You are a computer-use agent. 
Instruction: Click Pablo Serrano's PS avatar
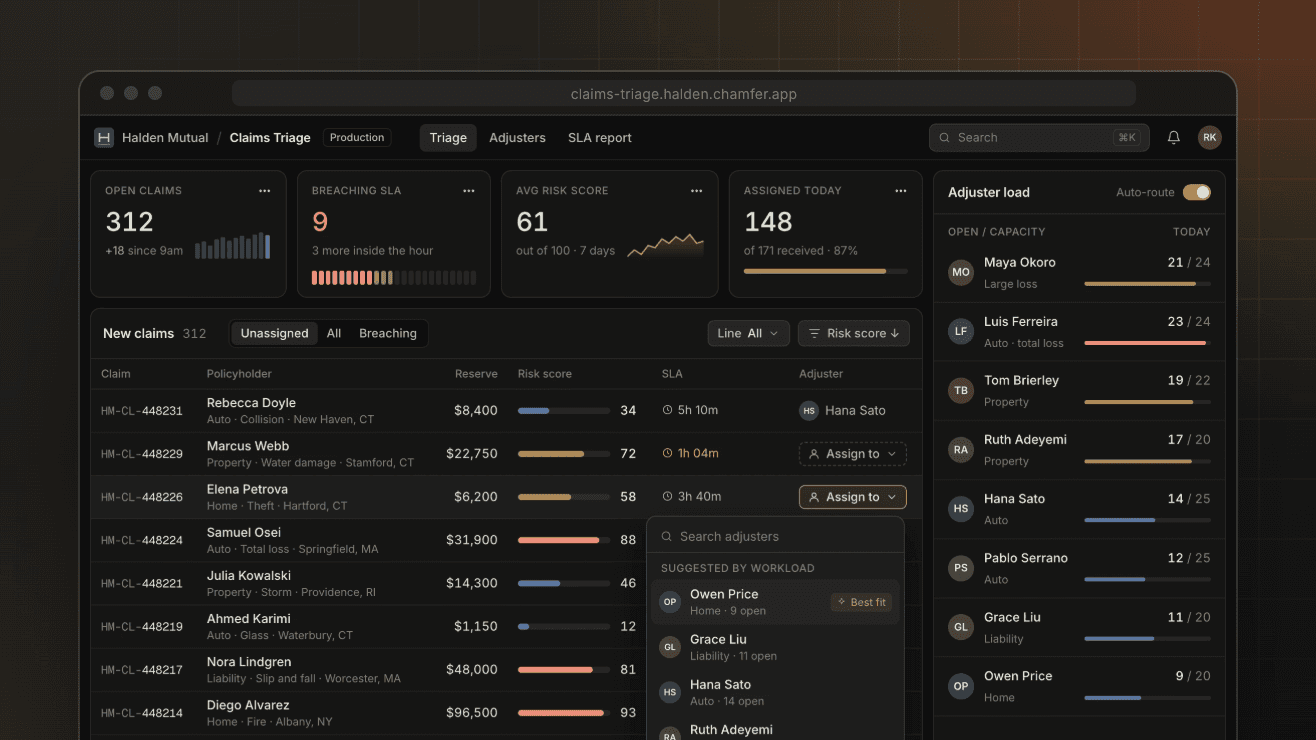click(961, 568)
